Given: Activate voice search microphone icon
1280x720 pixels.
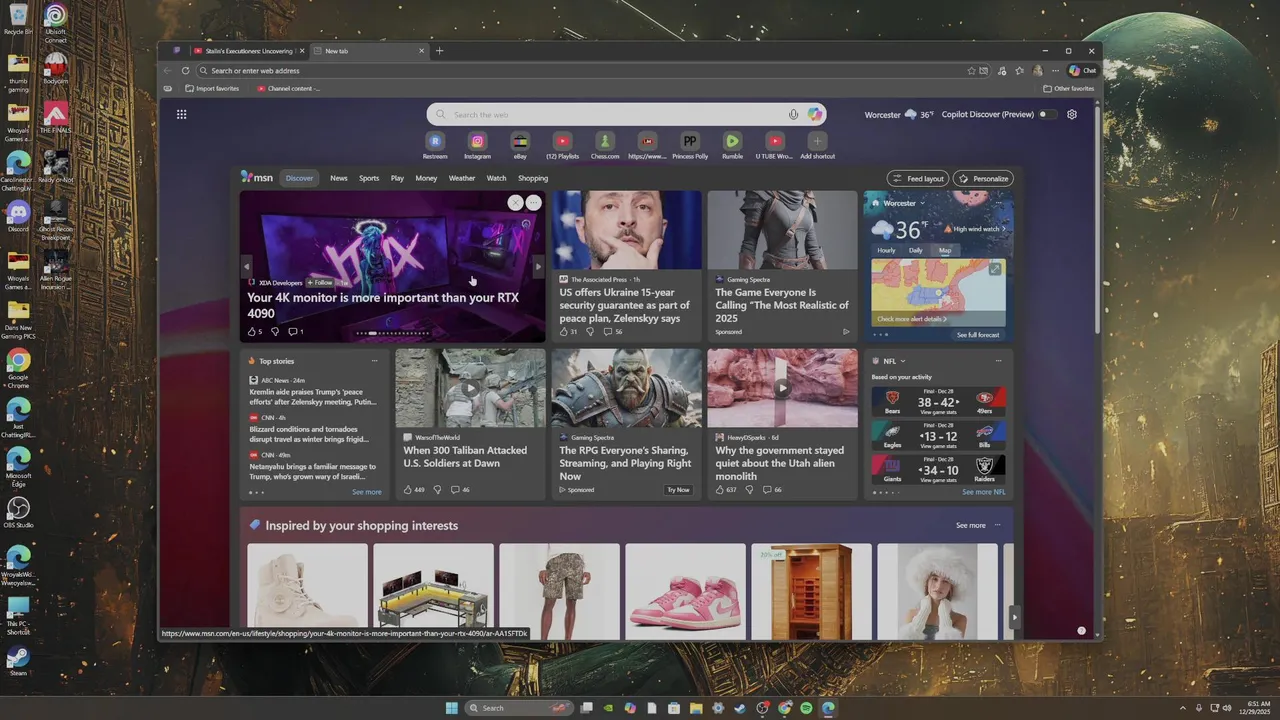Looking at the screenshot, I should point(793,114).
